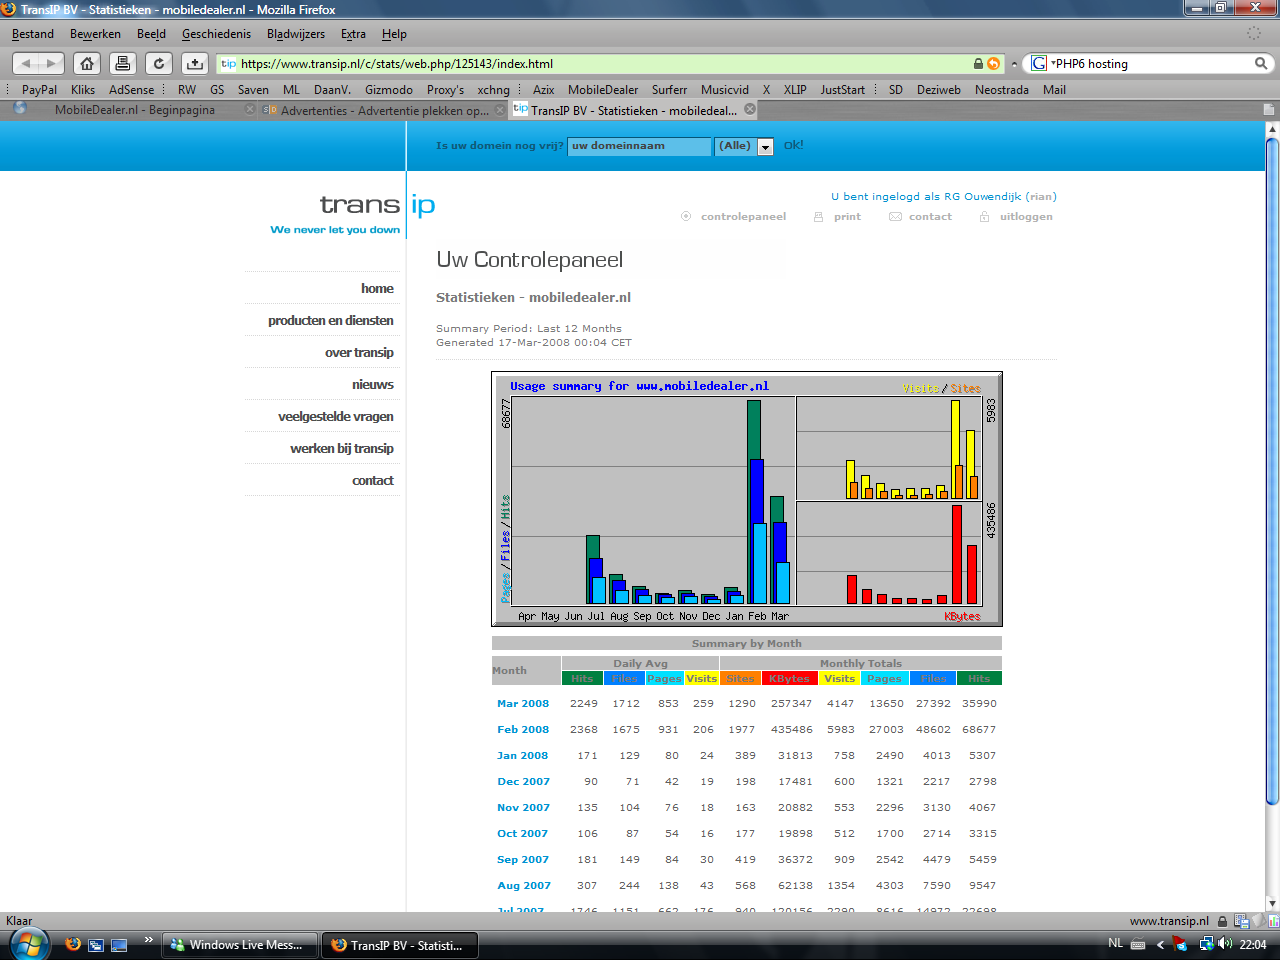Click the forward arrow button

click(52, 63)
